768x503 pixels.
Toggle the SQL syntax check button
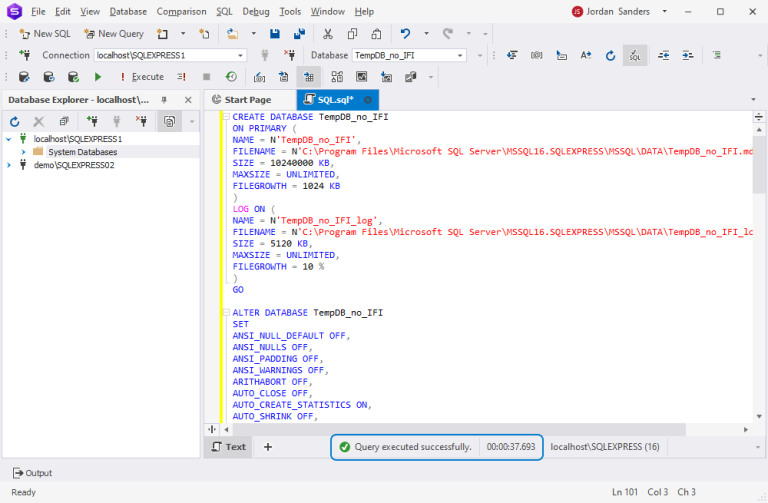pos(635,55)
